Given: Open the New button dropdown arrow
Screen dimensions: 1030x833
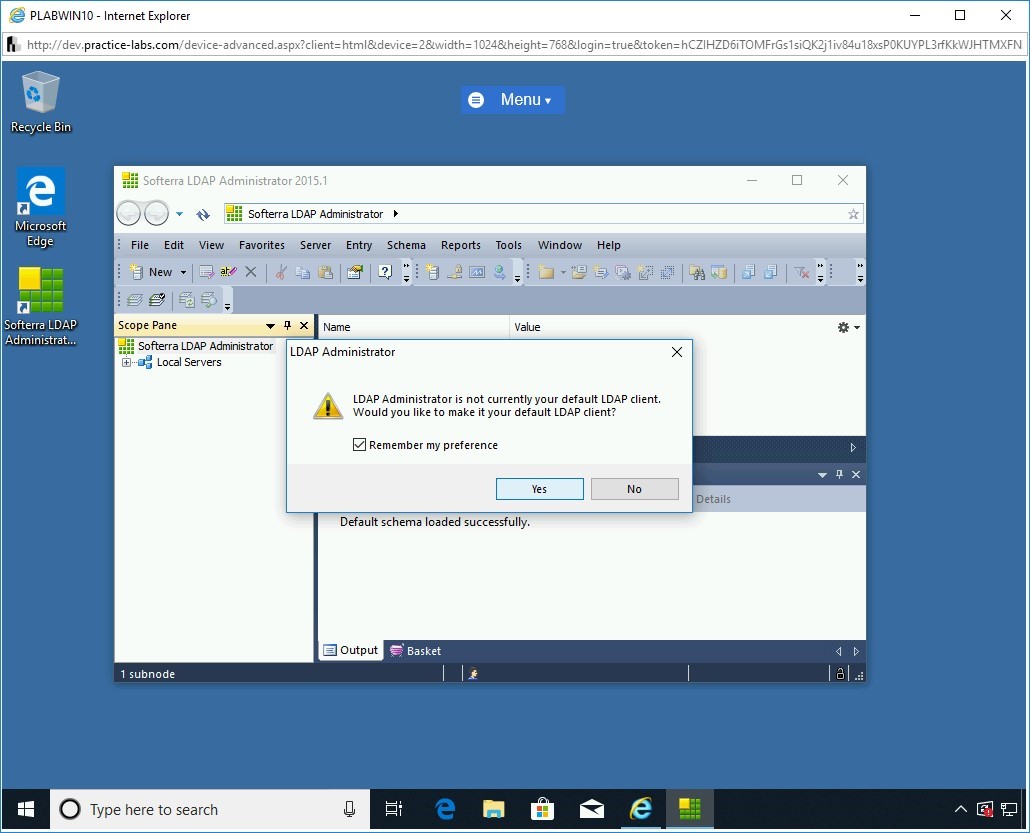Looking at the screenshot, I should tap(183, 272).
